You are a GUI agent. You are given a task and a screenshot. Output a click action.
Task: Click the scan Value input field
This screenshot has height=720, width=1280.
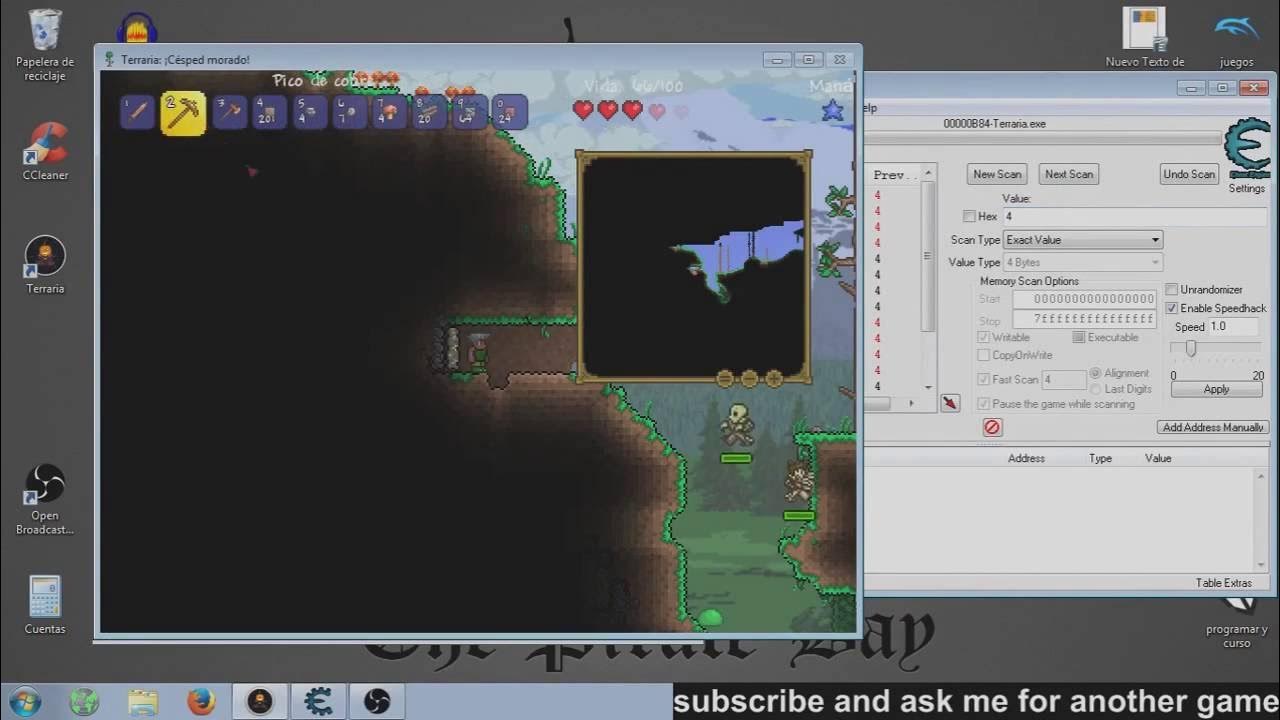coord(1135,216)
